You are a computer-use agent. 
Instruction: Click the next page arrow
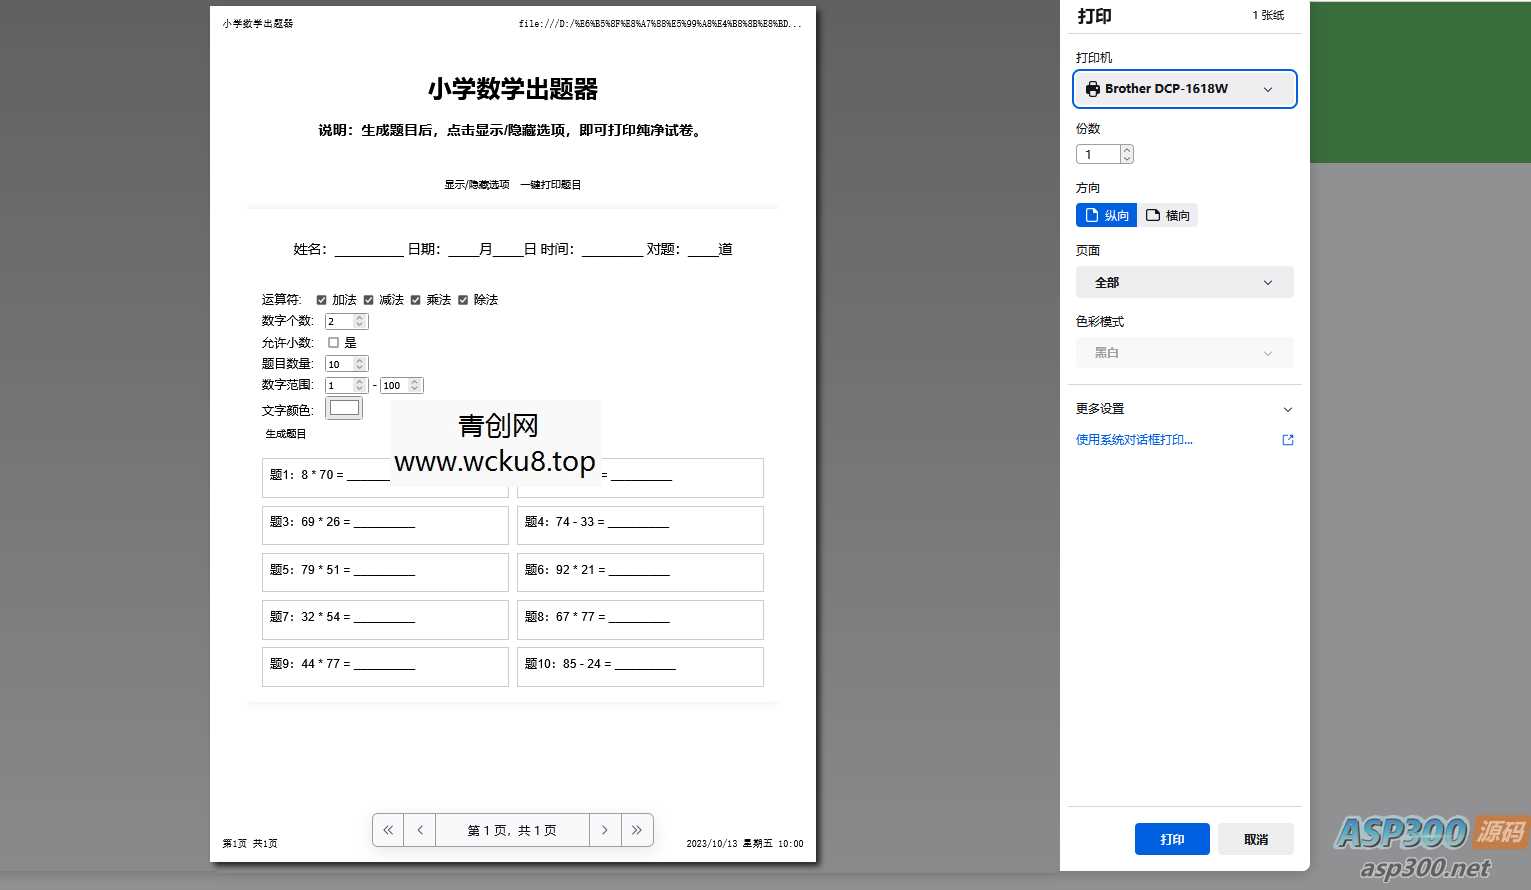point(605,829)
